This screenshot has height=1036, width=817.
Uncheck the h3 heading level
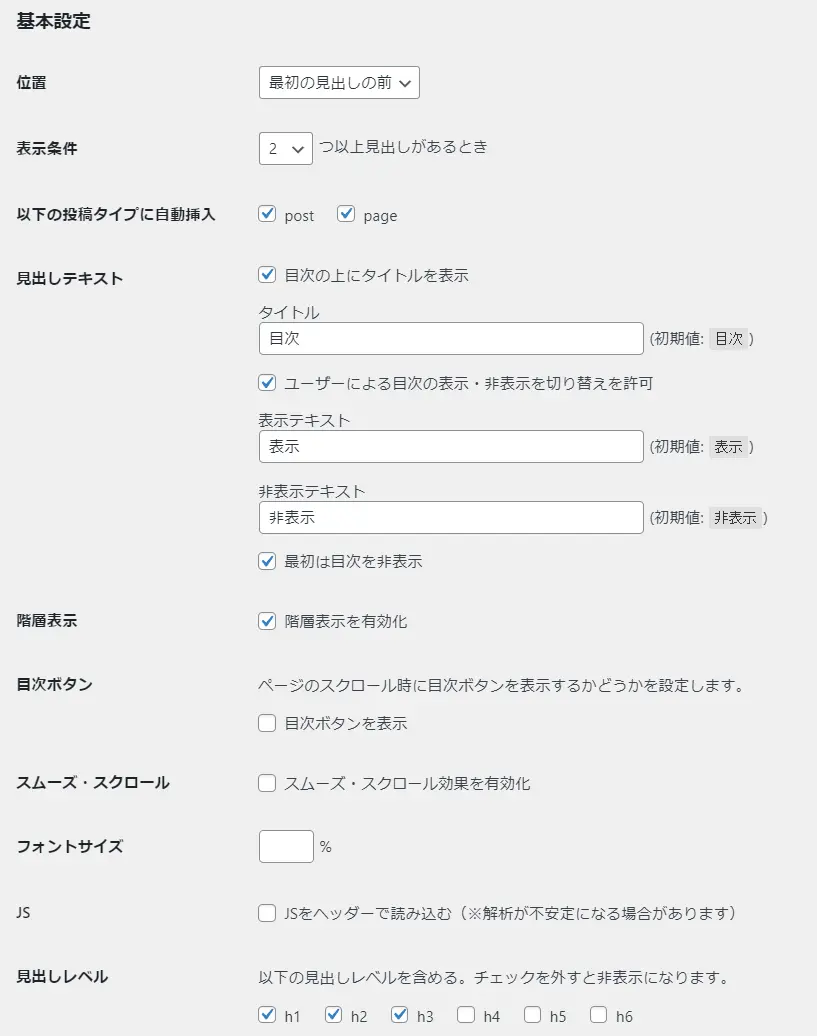click(400, 1015)
